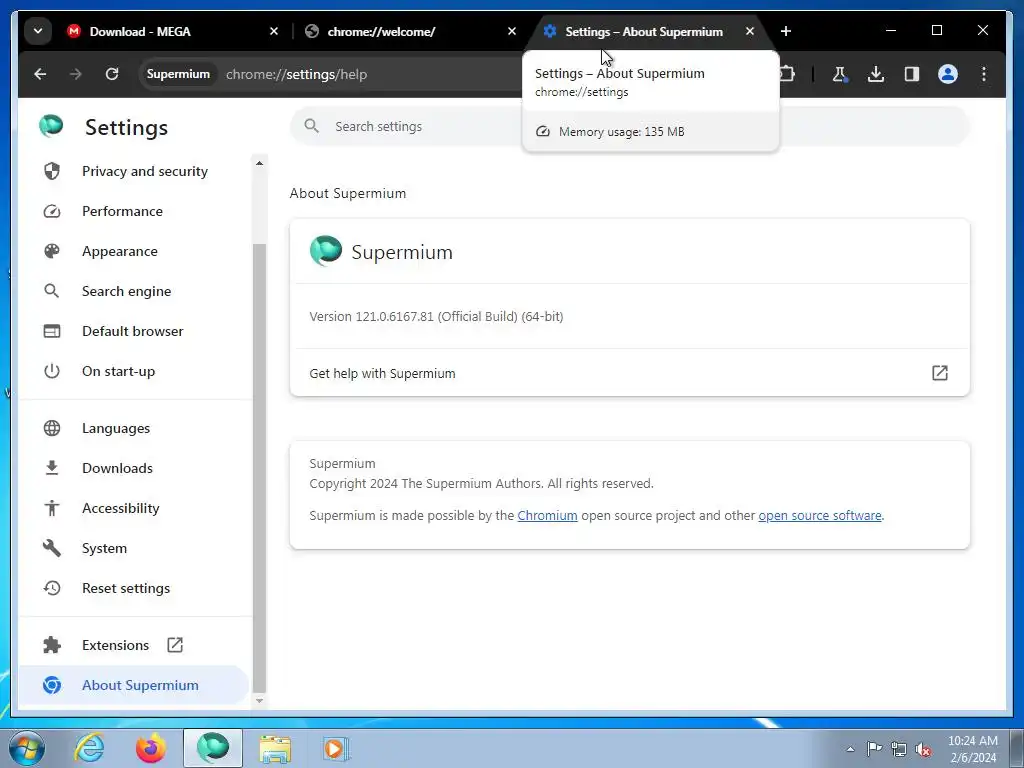This screenshot has width=1024, height=768.
Task: Launch Internet Explorer from the taskbar
Action: point(89,748)
